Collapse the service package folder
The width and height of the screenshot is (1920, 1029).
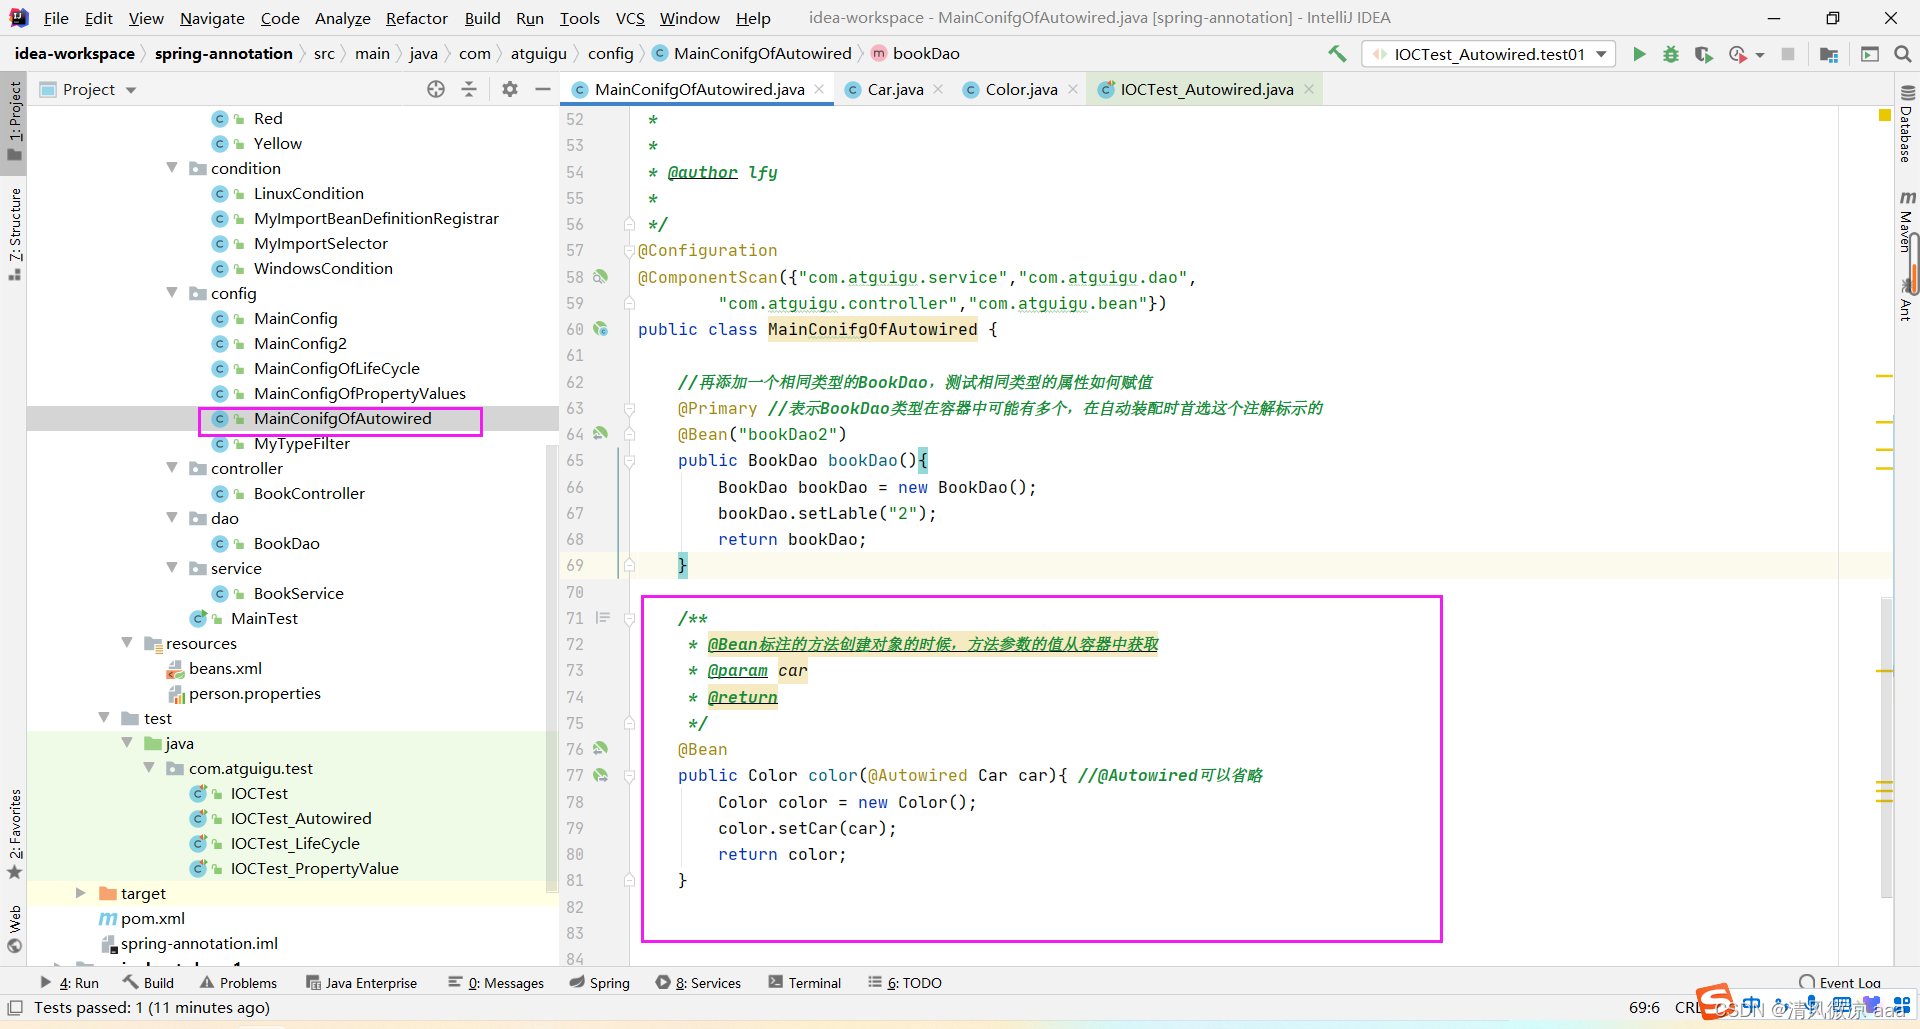point(172,568)
